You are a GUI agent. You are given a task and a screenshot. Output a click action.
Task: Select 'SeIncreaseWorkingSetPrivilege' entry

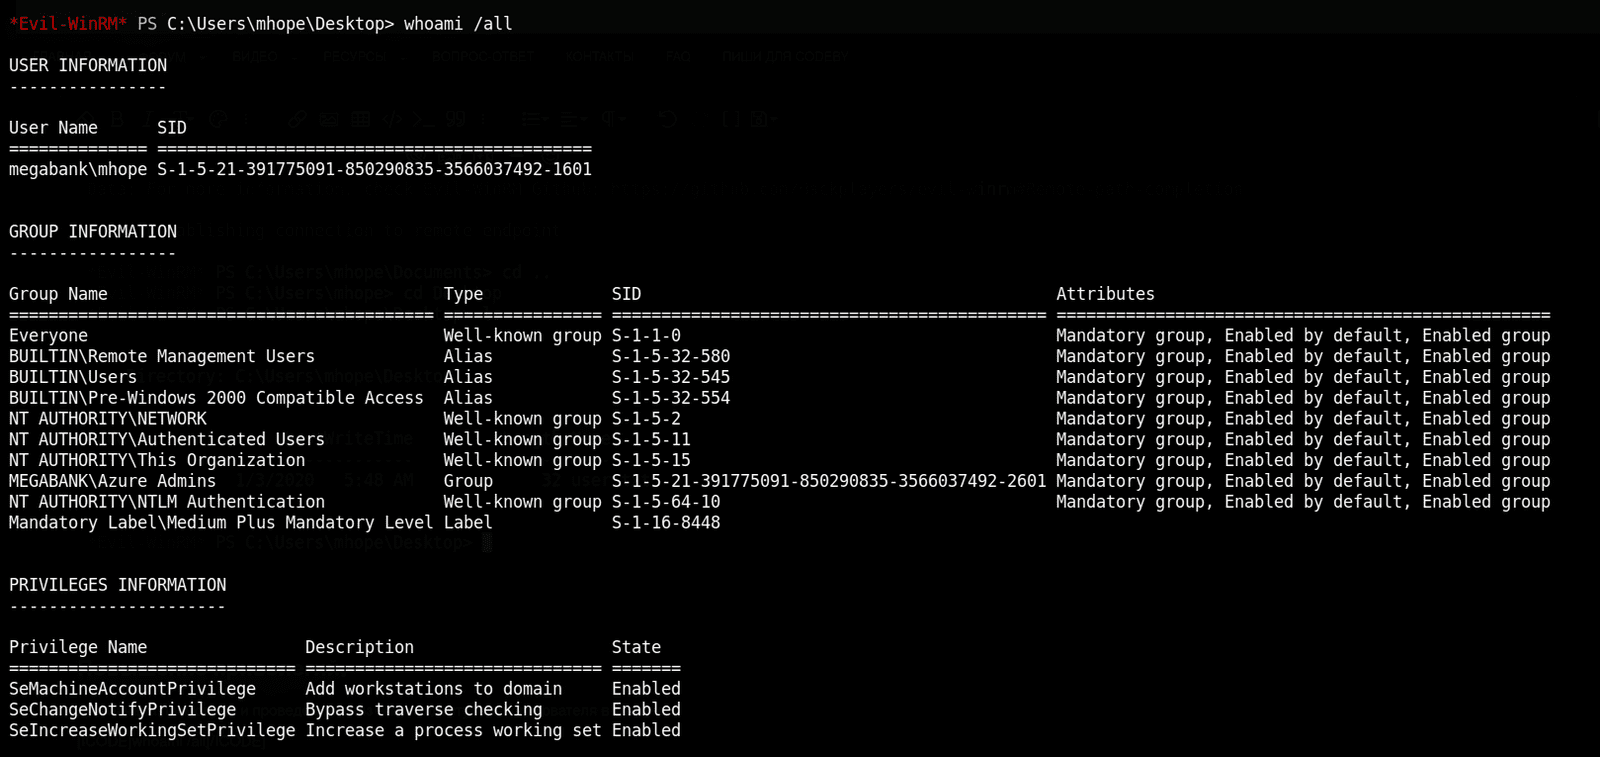coord(152,731)
